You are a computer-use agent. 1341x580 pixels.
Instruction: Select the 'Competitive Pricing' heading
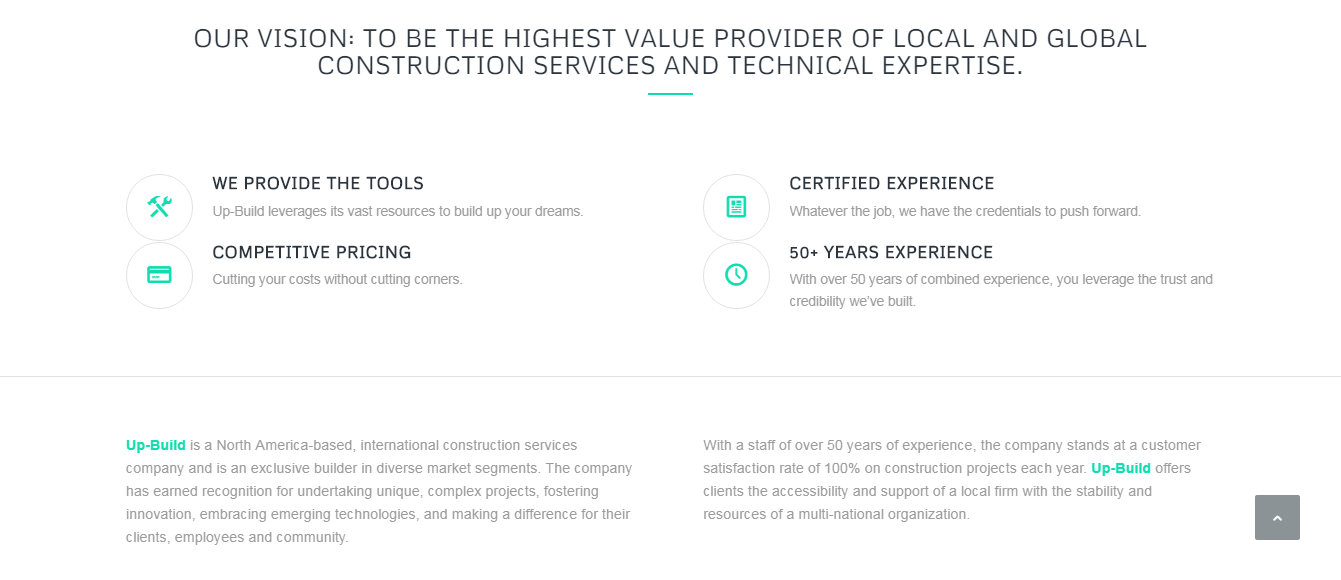[x=312, y=253]
